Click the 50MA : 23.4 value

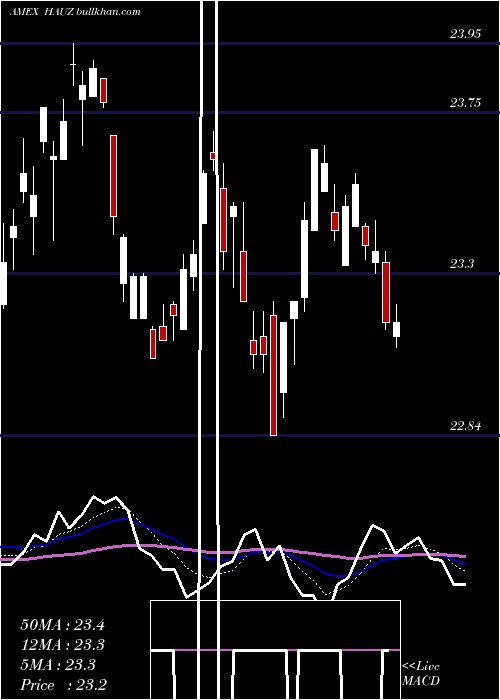coord(62,625)
